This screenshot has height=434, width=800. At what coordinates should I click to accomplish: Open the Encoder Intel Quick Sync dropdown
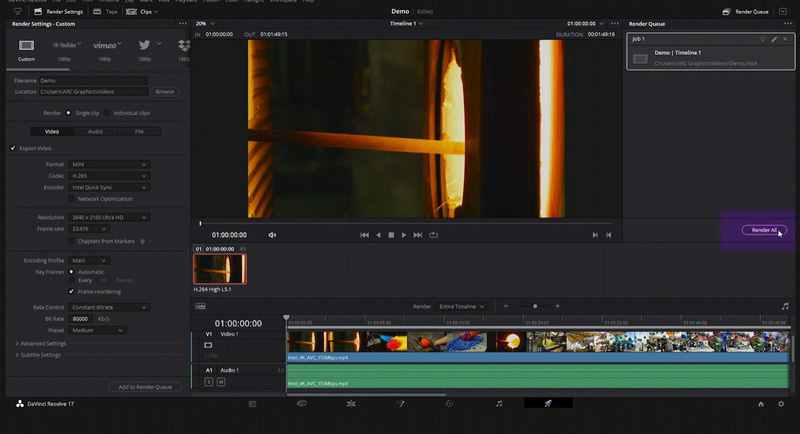tap(109, 188)
